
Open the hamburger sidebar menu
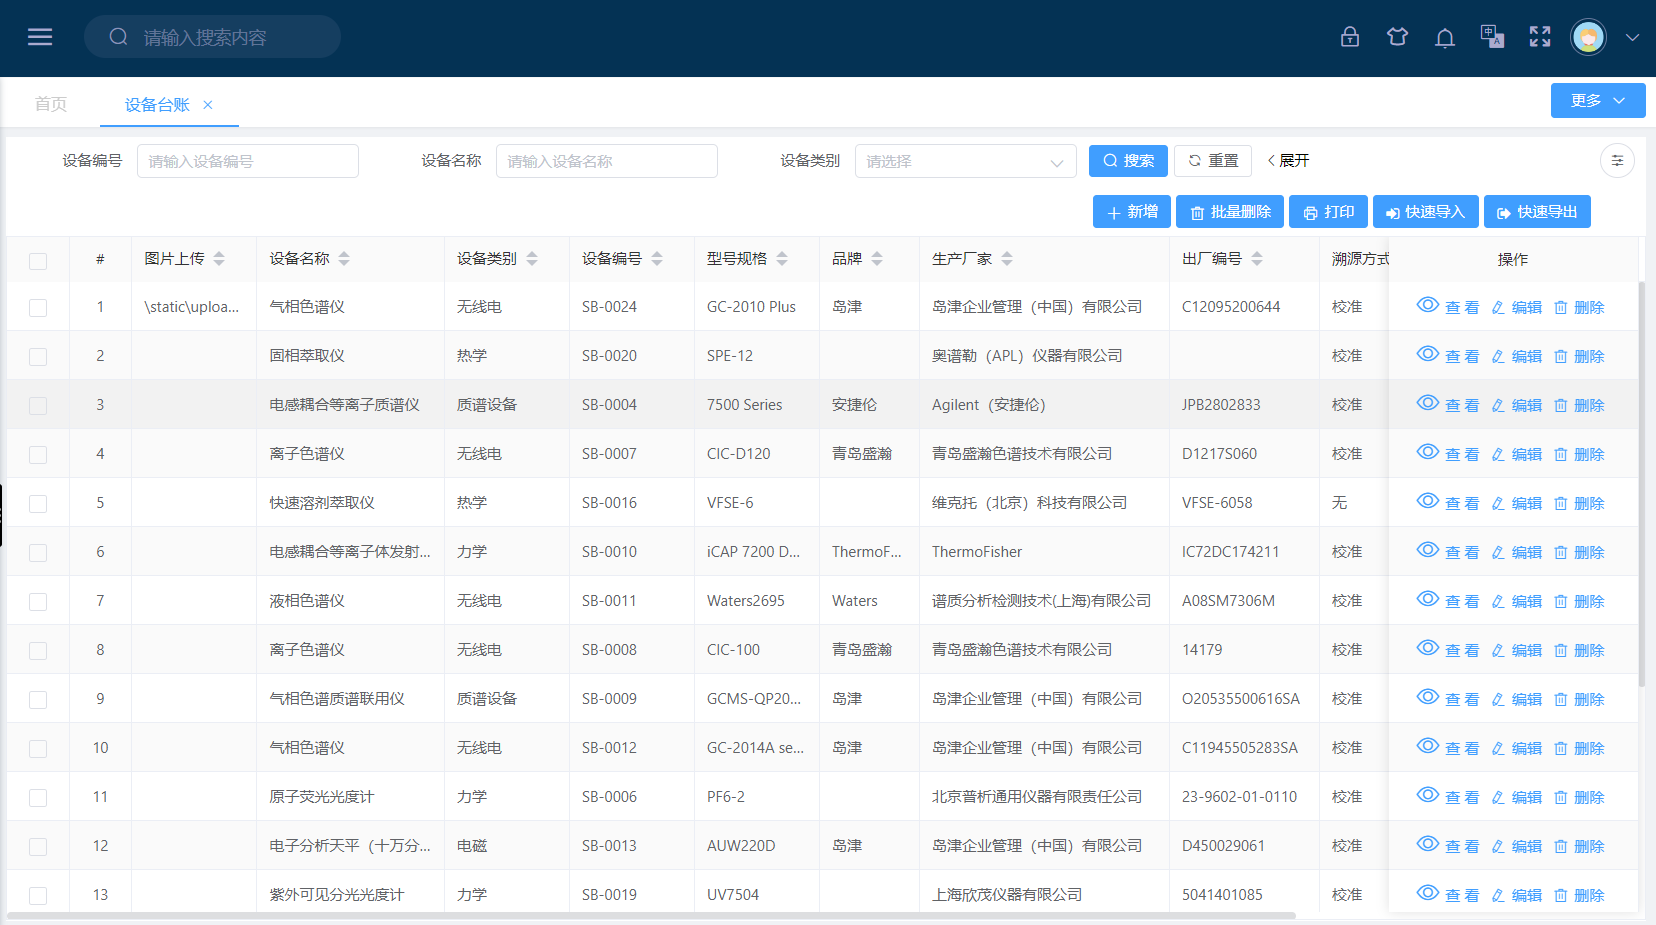pos(40,37)
